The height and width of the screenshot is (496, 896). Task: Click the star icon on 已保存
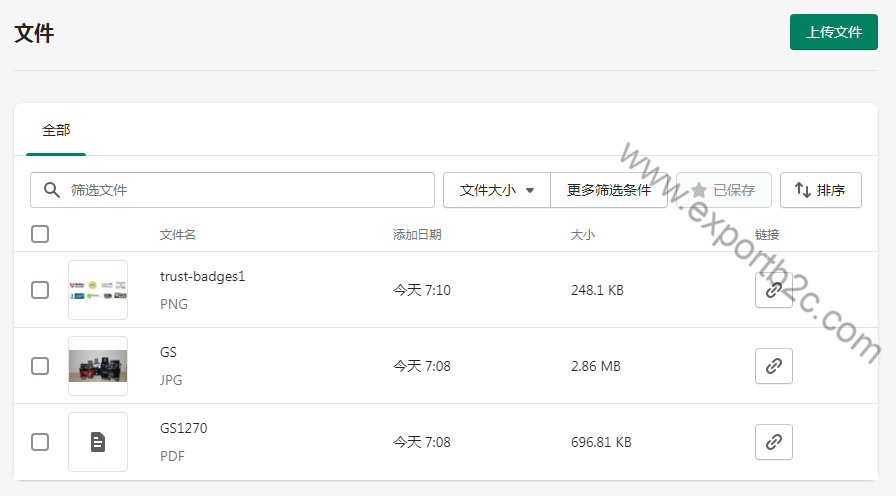point(699,190)
